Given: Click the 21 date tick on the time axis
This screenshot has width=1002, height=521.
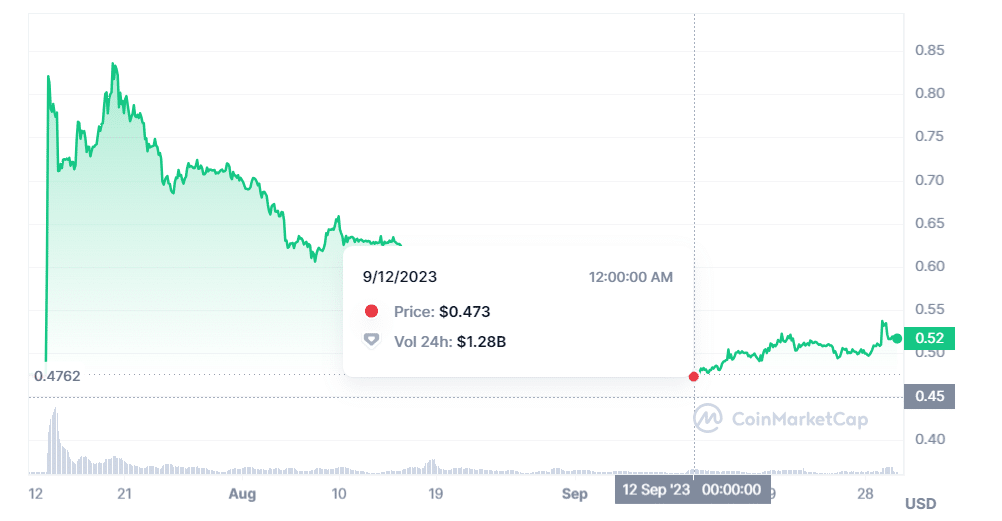Looking at the screenshot, I should click(x=125, y=494).
